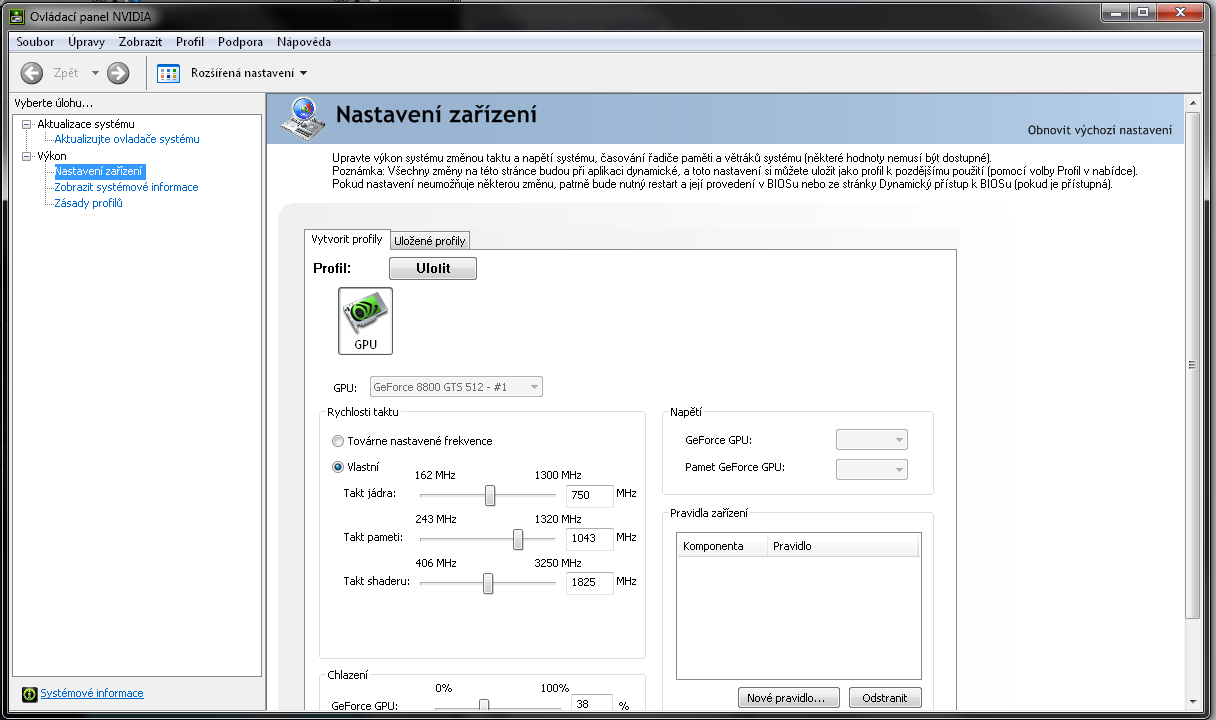The height and width of the screenshot is (720, 1216).
Task: Click the Back arrow icon
Action: point(32,73)
